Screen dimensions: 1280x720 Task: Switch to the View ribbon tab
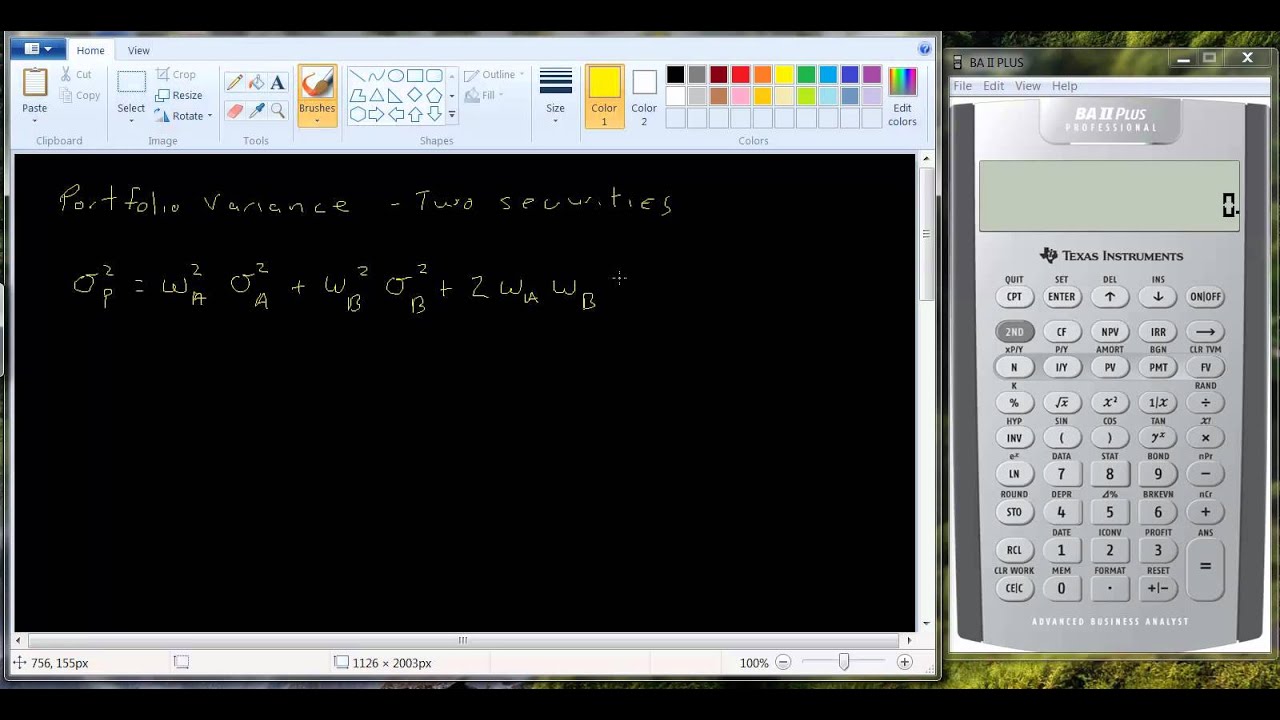point(139,50)
